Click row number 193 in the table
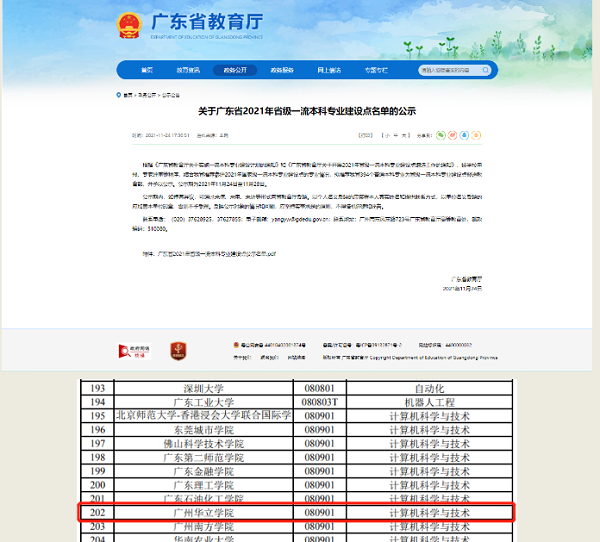 pos(98,389)
